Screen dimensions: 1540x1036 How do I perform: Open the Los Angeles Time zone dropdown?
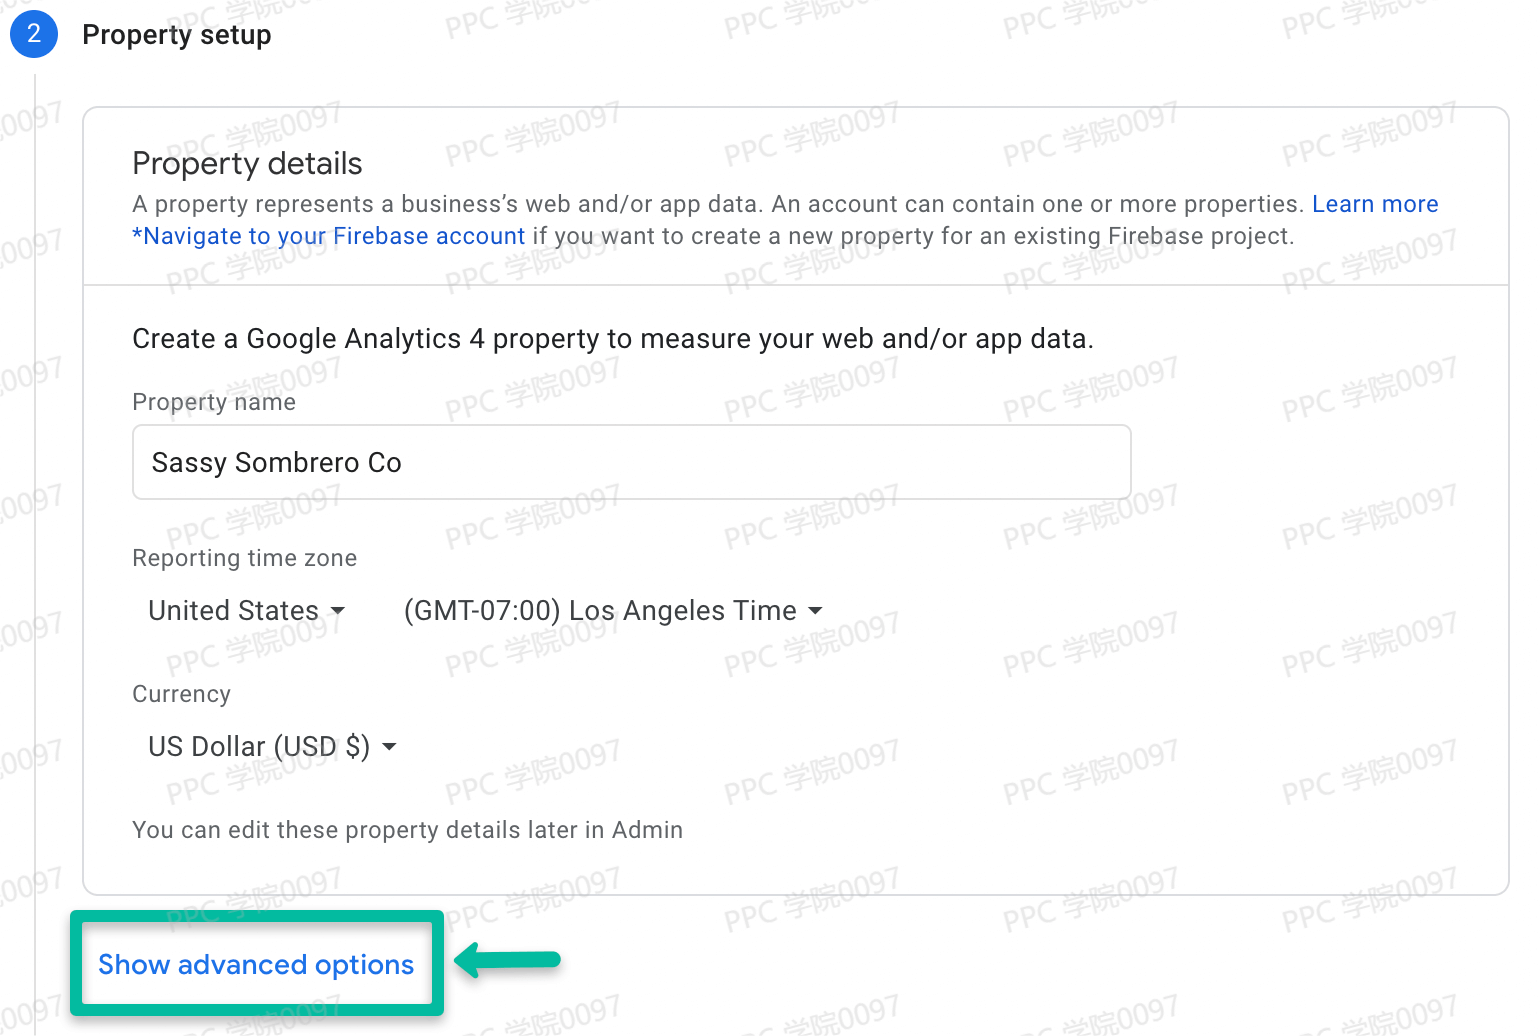600,610
